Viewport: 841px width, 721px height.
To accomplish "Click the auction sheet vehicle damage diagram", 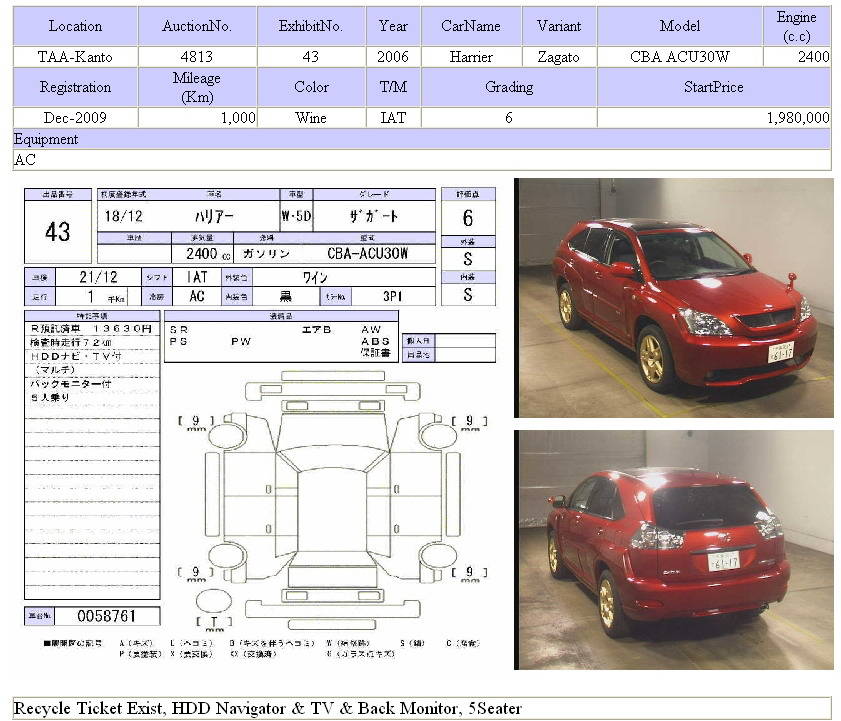I will (x=333, y=502).
